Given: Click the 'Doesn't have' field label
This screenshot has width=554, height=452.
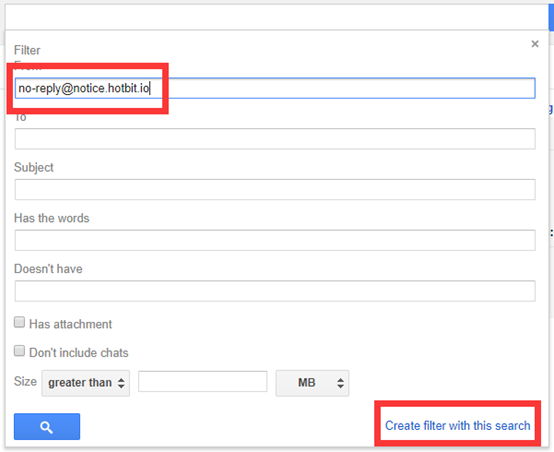Looking at the screenshot, I should click(x=48, y=269).
